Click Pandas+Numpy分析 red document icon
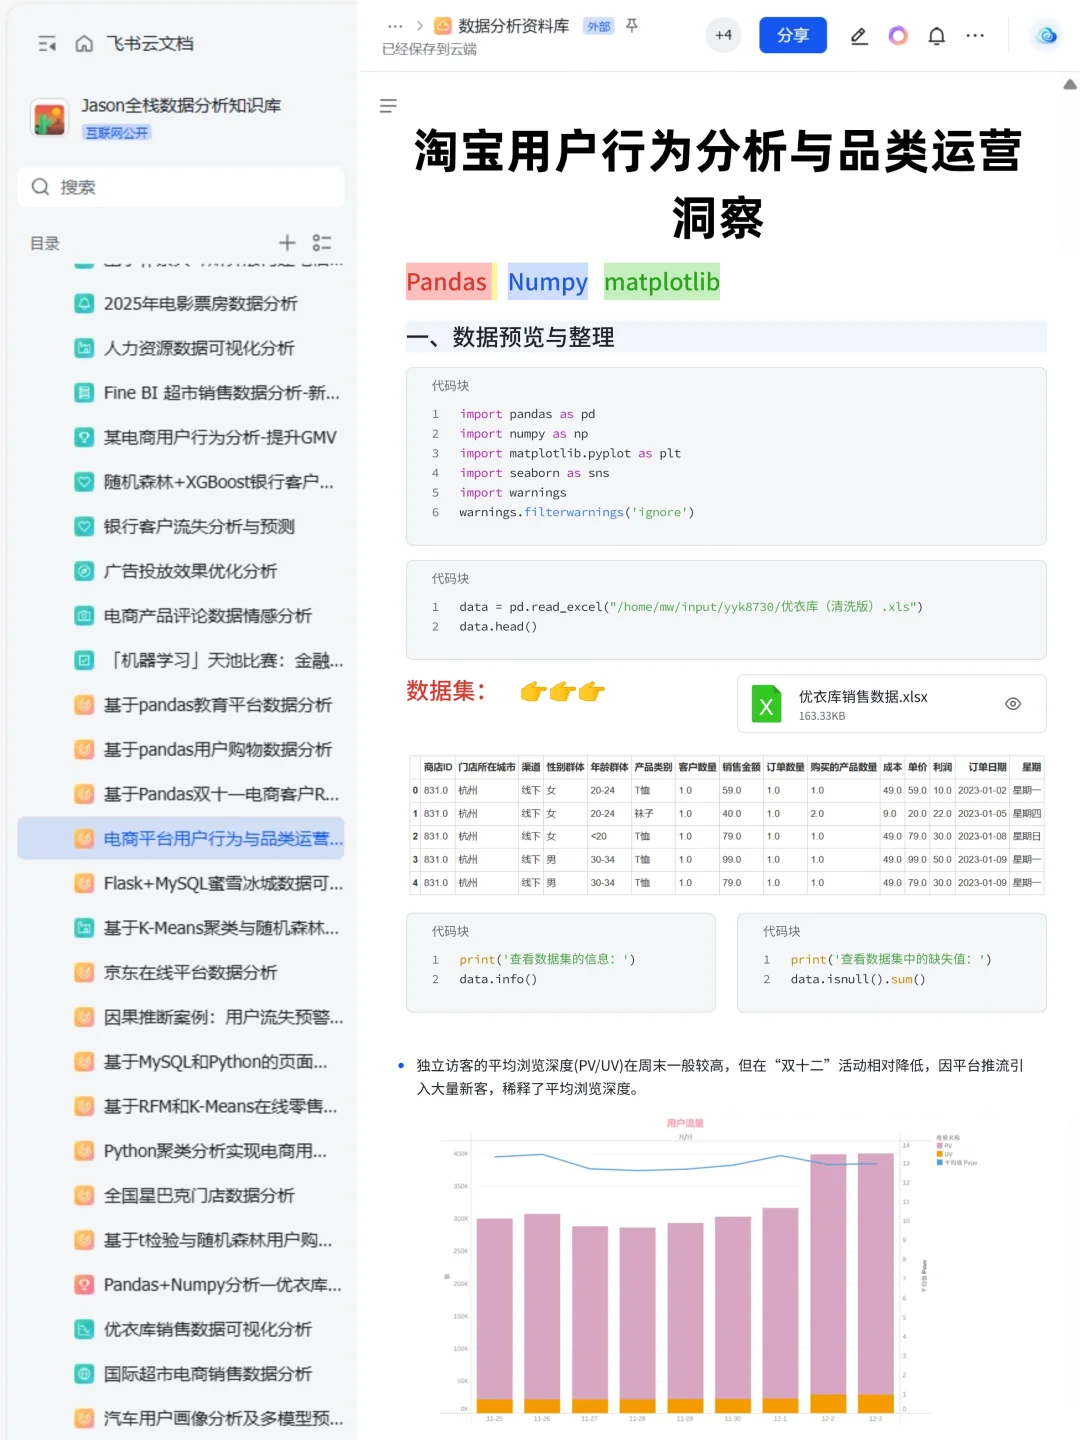1080x1440 pixels. [85, 1284]
